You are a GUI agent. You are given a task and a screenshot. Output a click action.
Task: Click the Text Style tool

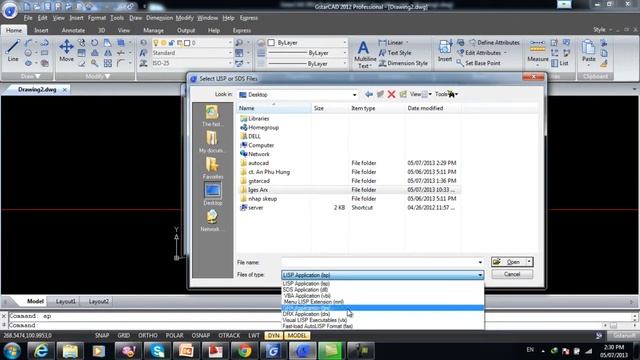(x=395, y=53)
